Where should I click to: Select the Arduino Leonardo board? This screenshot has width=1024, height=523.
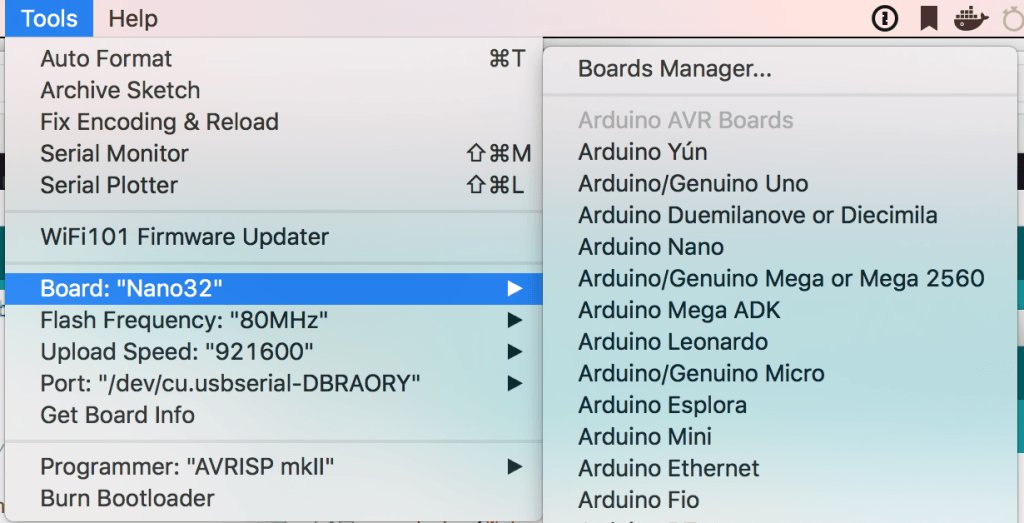click(780, 342)
